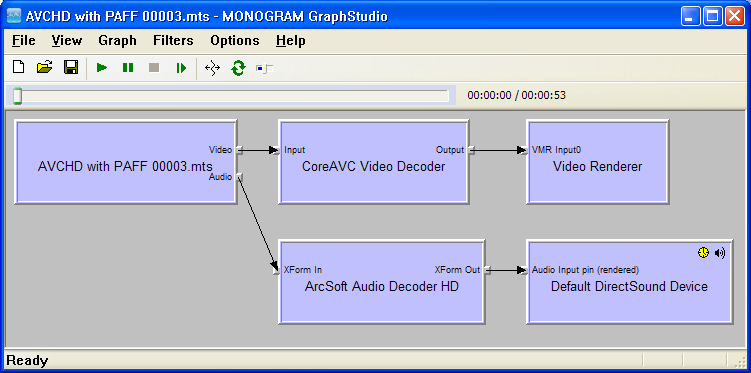
Task: Save the graph with floppy disk icon
Action: tap(71, 68)
